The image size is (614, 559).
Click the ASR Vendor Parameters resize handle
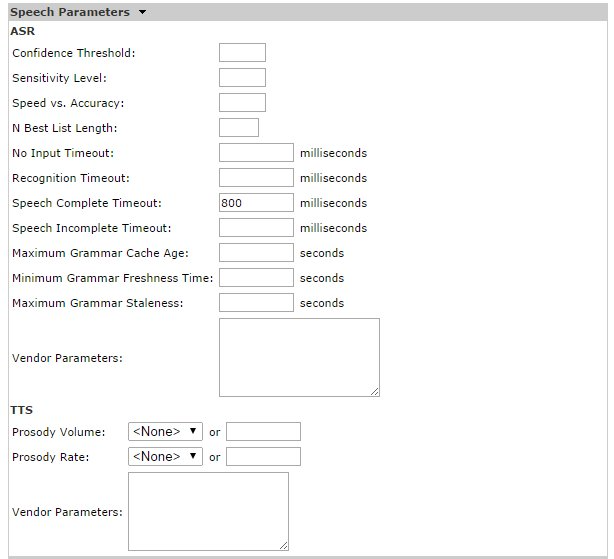click(375, 392)
